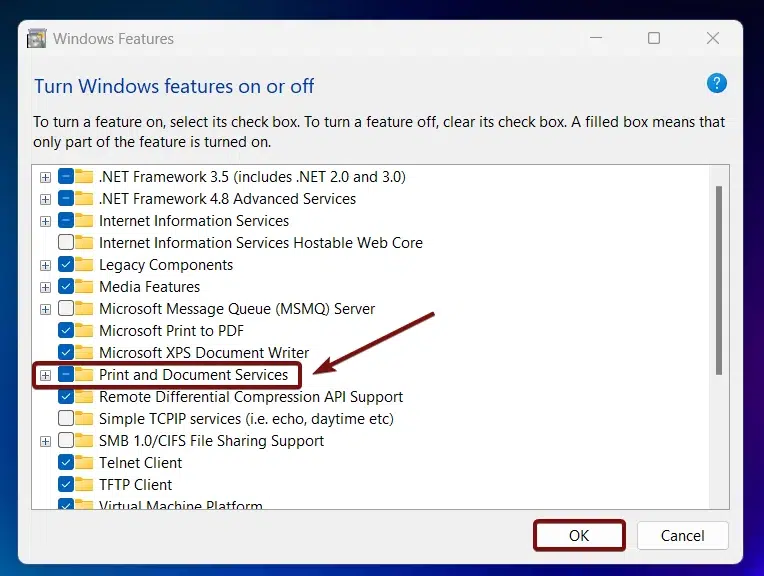Enable Simple TCPIP services checkbox

pyautogui.click(x=66, y=419)
